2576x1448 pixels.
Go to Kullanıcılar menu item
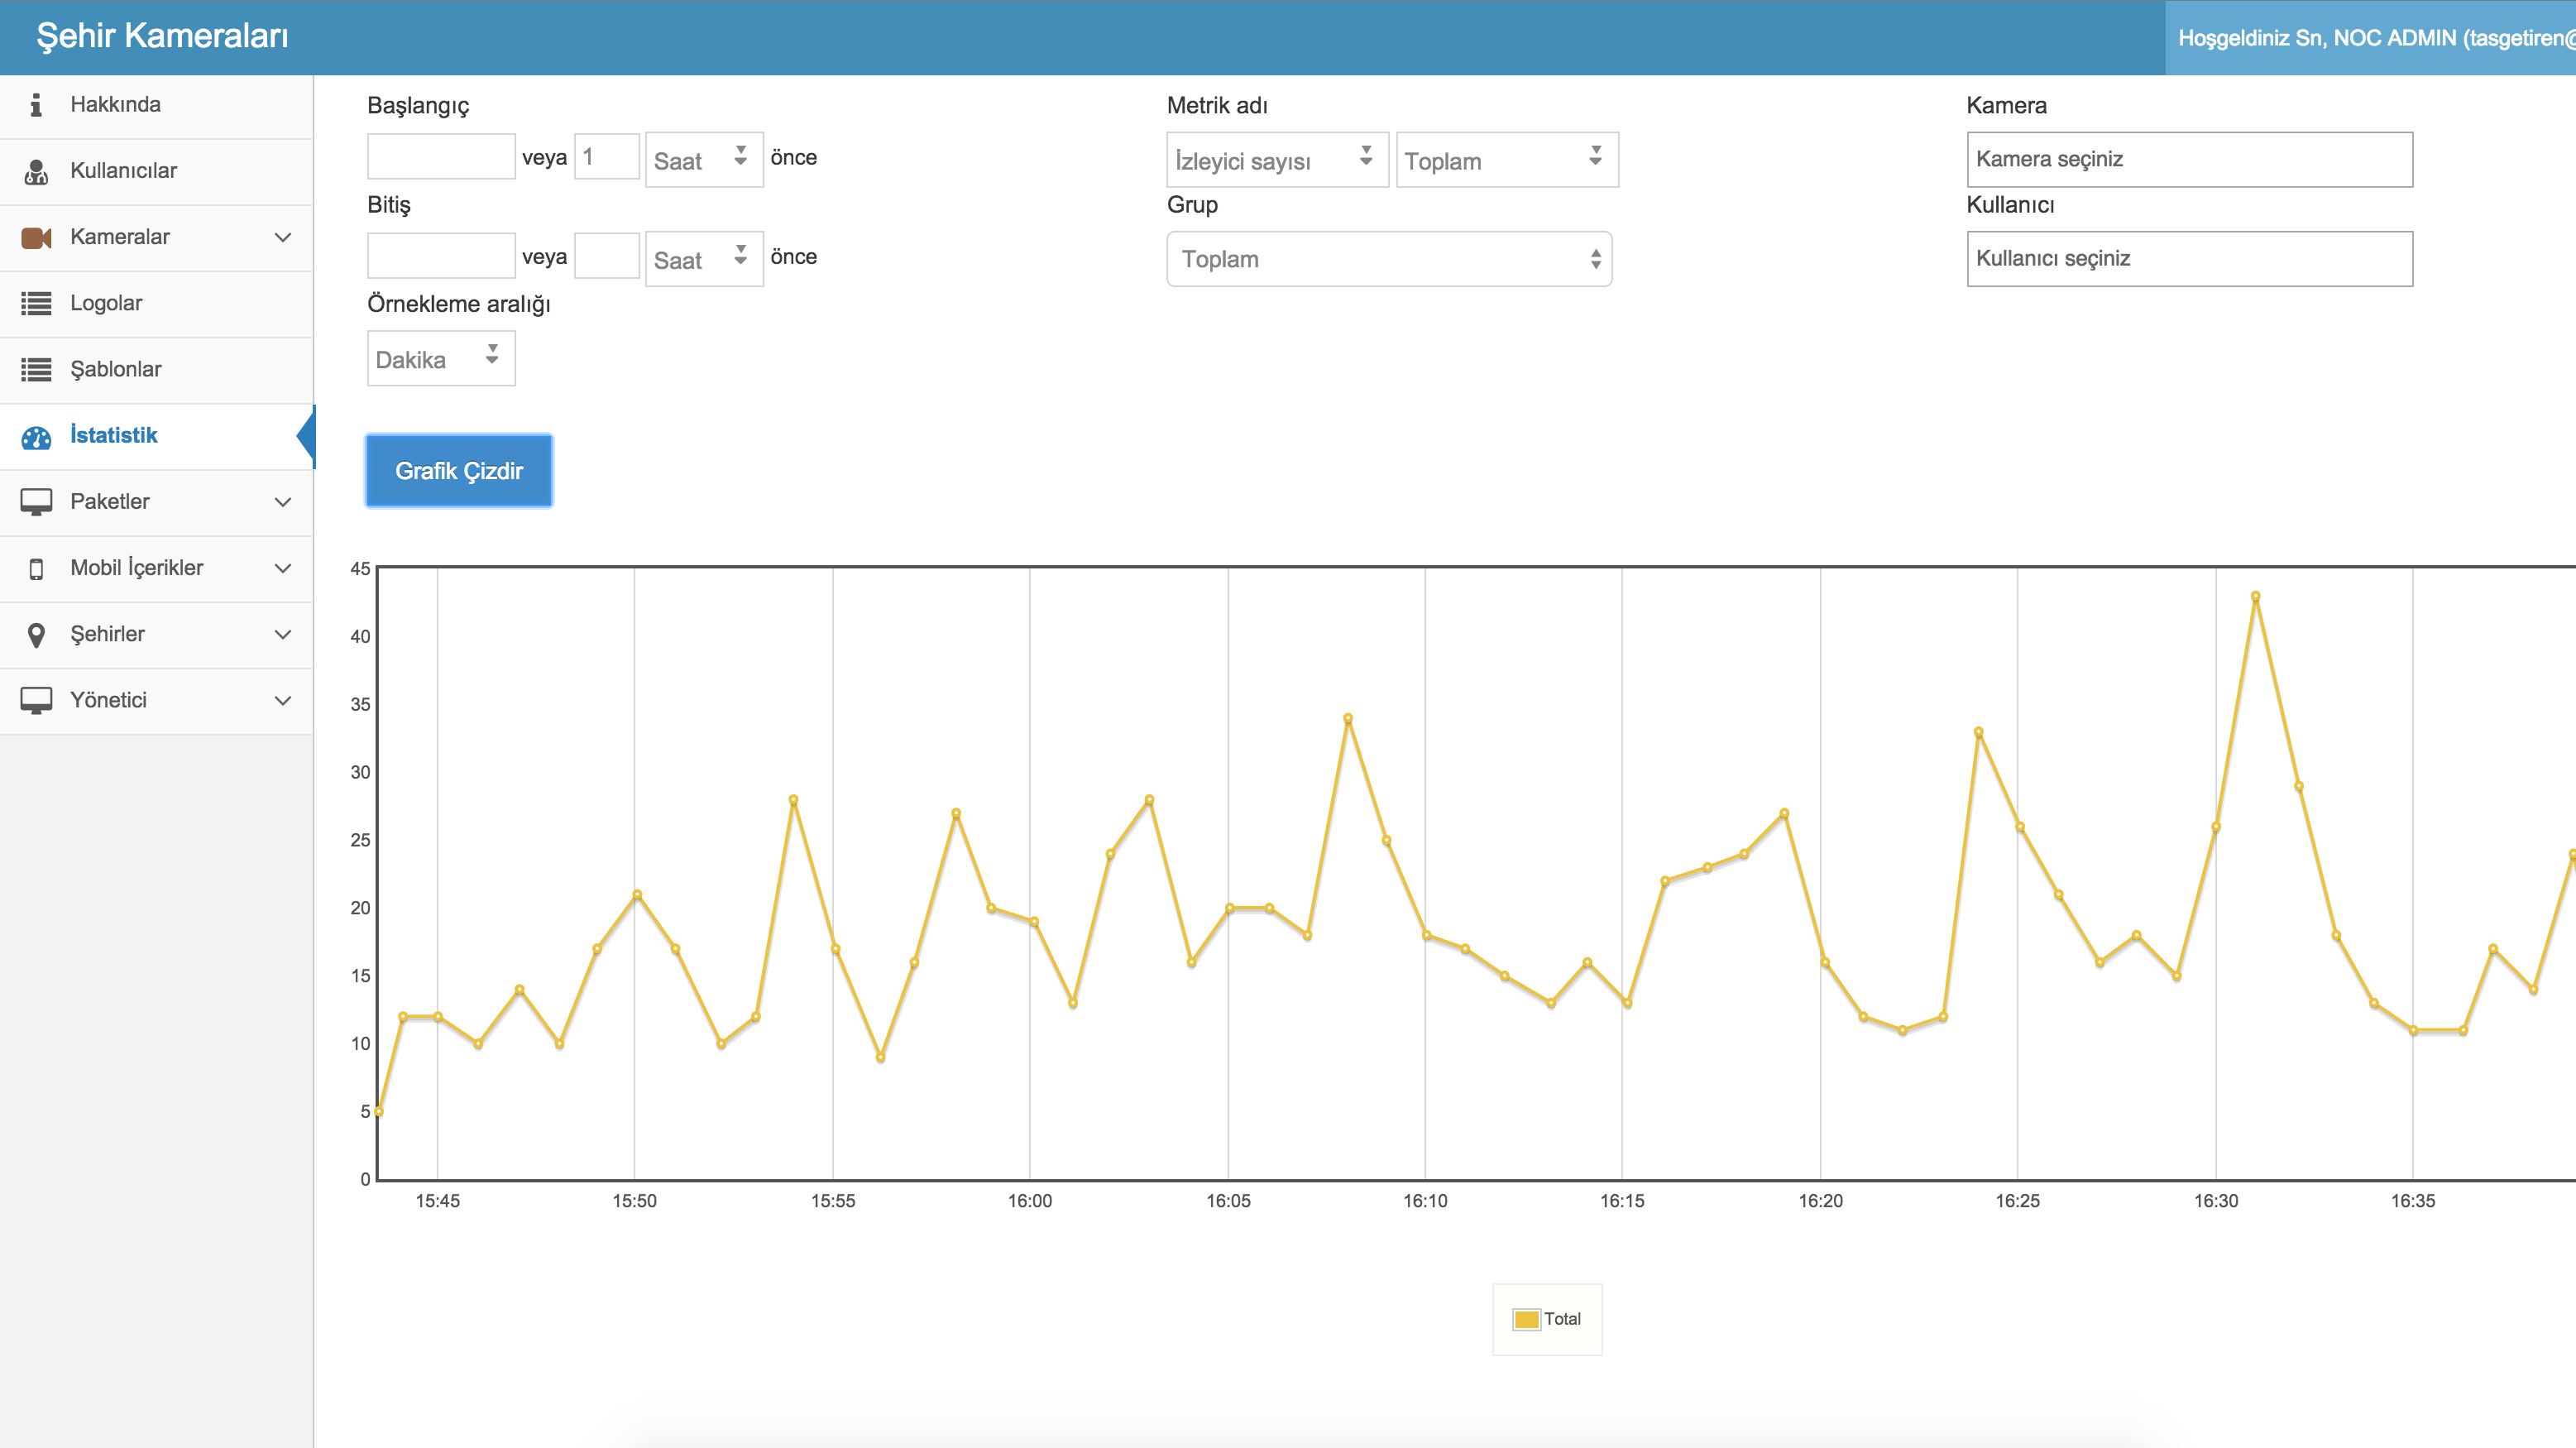point(157,171)
